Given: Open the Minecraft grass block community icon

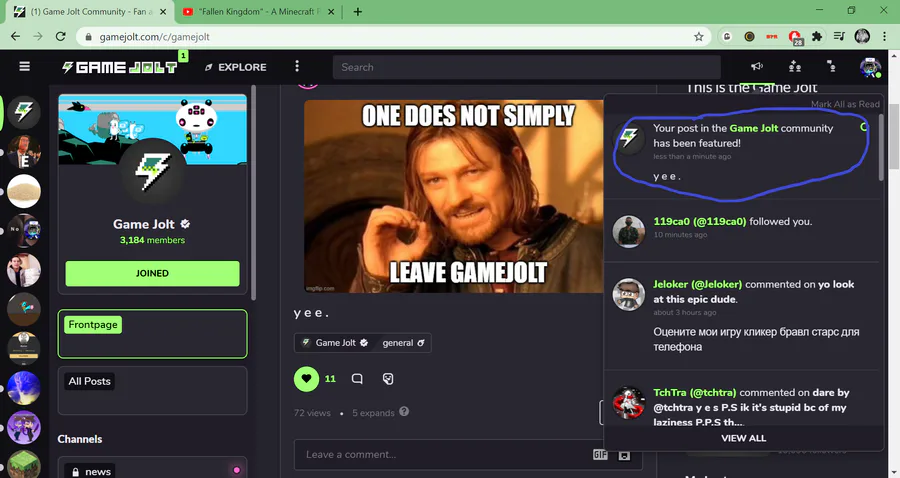Looking at the screenshot, I should [x=24, y=464].
